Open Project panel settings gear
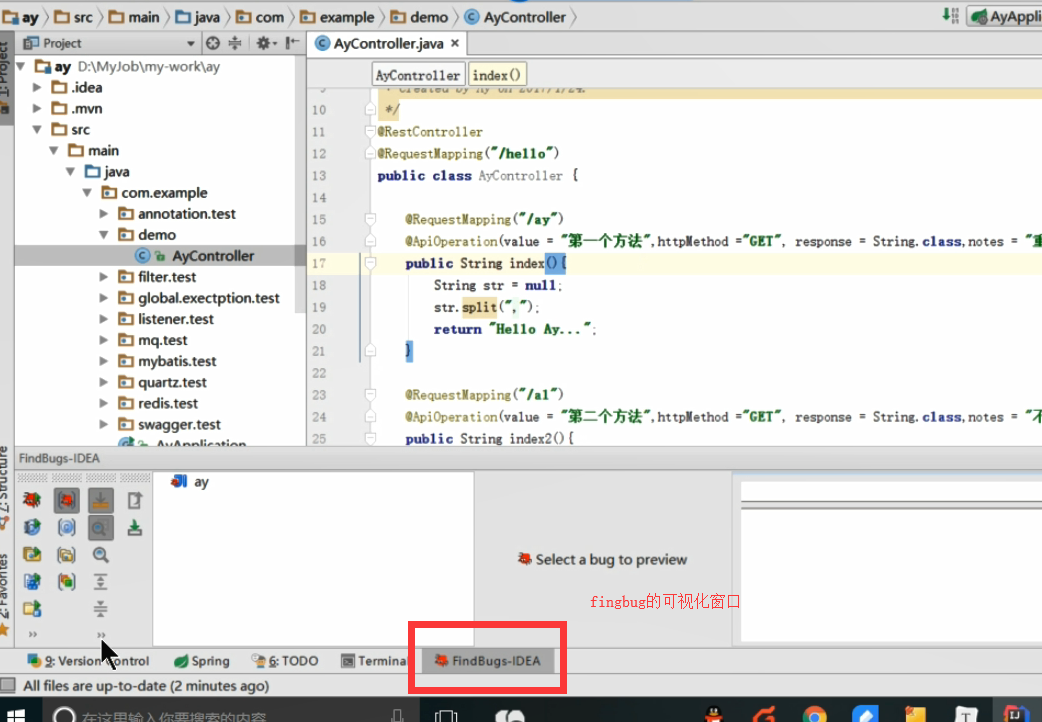 (x=266, y=43)
